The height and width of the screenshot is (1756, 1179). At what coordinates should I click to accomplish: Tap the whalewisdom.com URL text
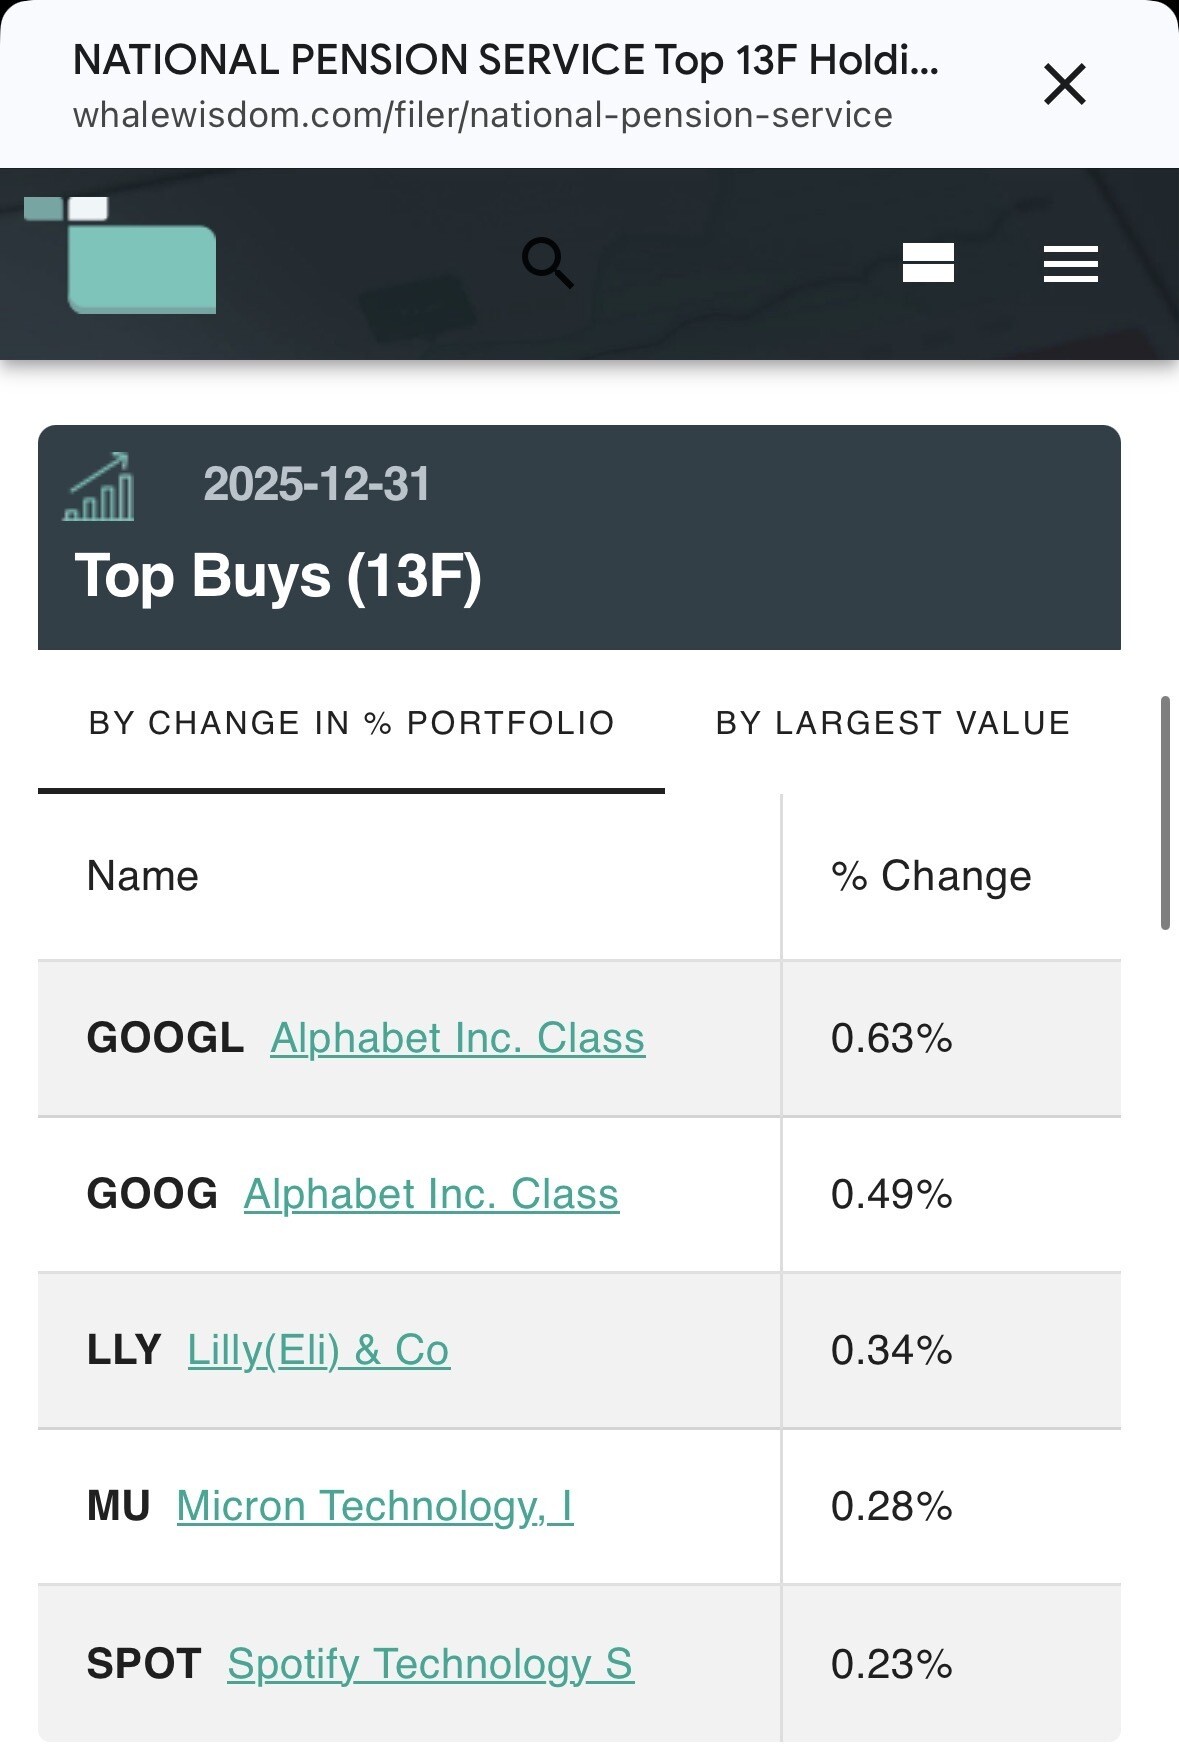[483, 115]
